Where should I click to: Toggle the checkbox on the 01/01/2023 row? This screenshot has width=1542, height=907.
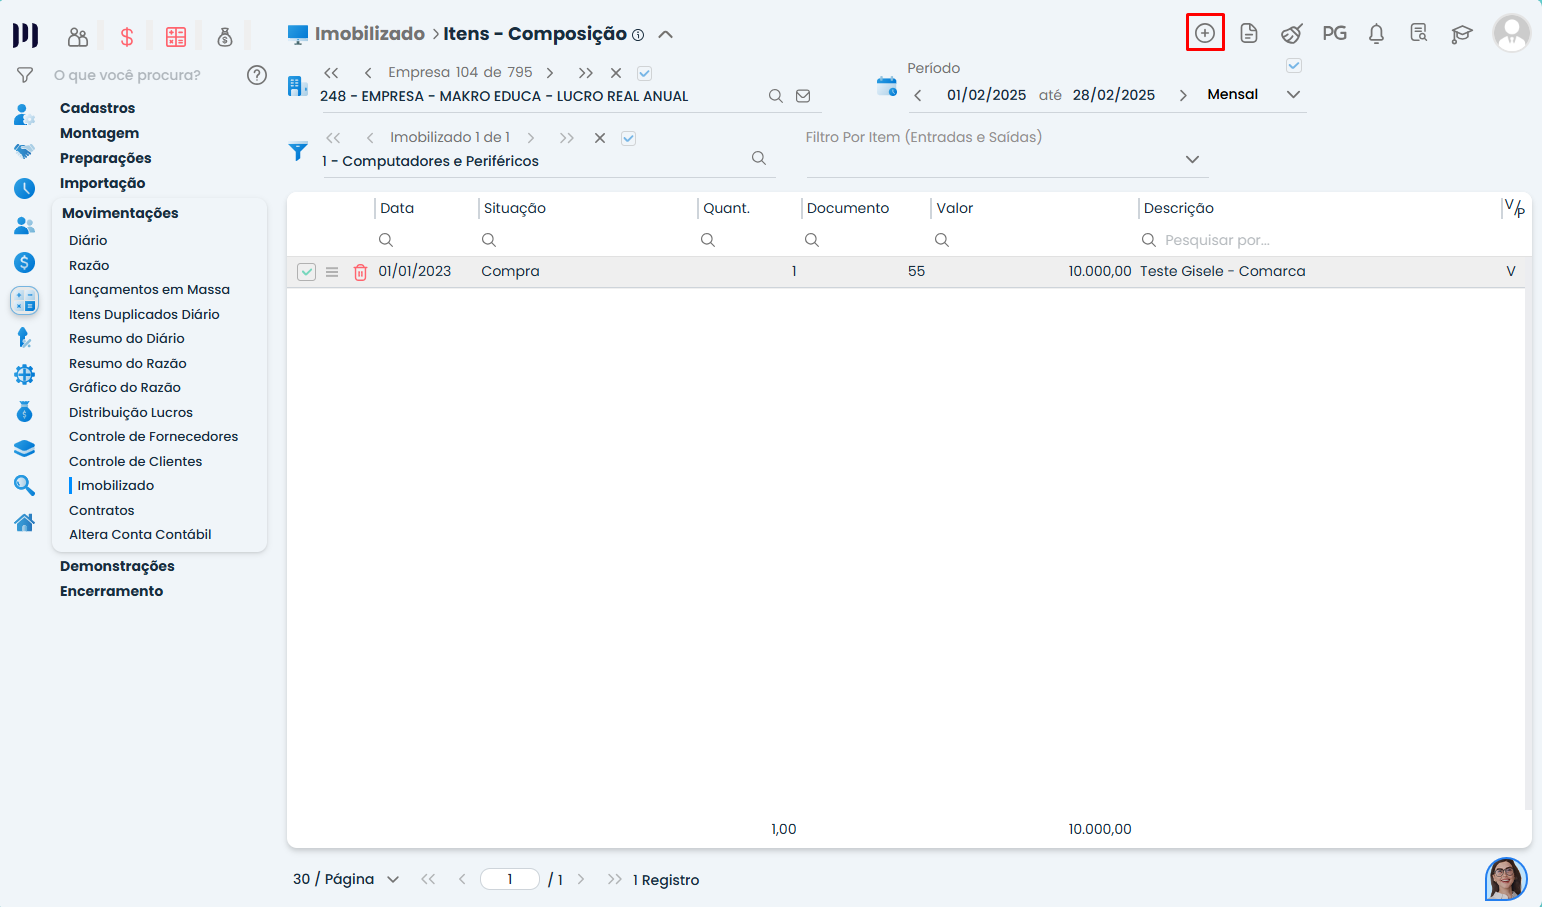point(307,272)
